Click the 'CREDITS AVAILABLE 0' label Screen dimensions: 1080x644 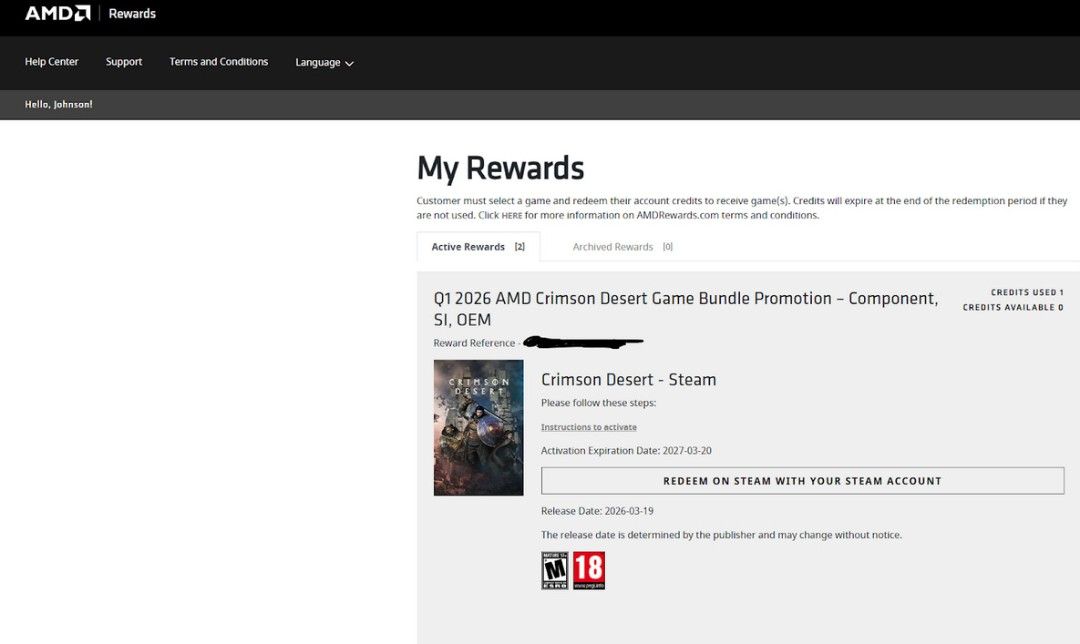pos(1013,308)
